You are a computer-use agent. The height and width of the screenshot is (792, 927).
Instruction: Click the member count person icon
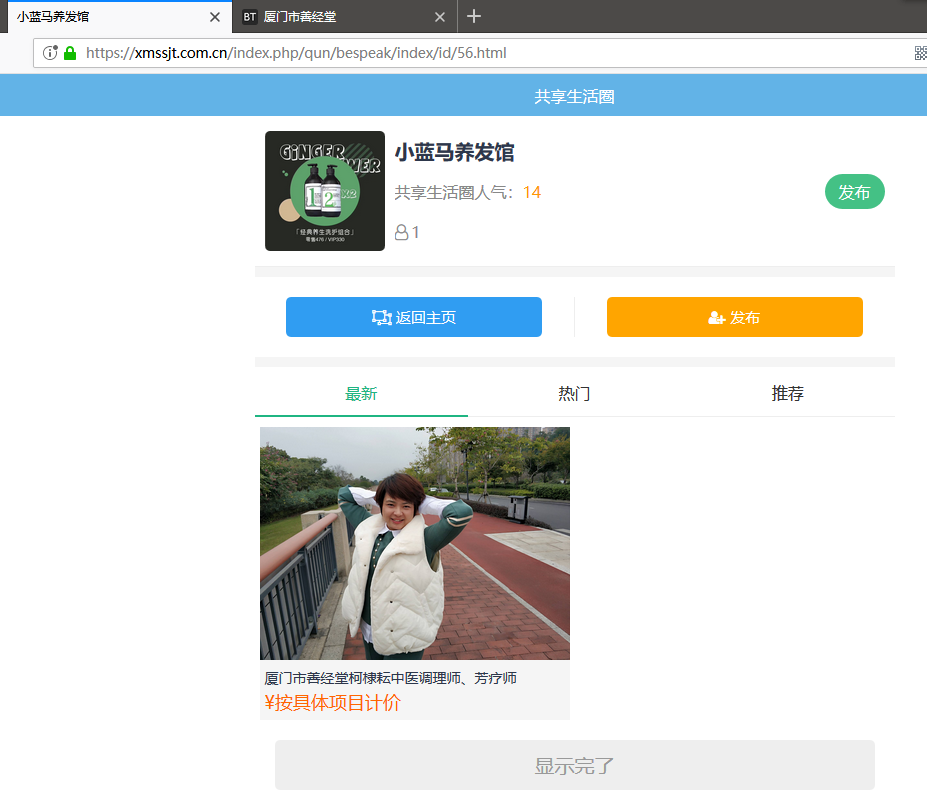(x=402, y=232)
